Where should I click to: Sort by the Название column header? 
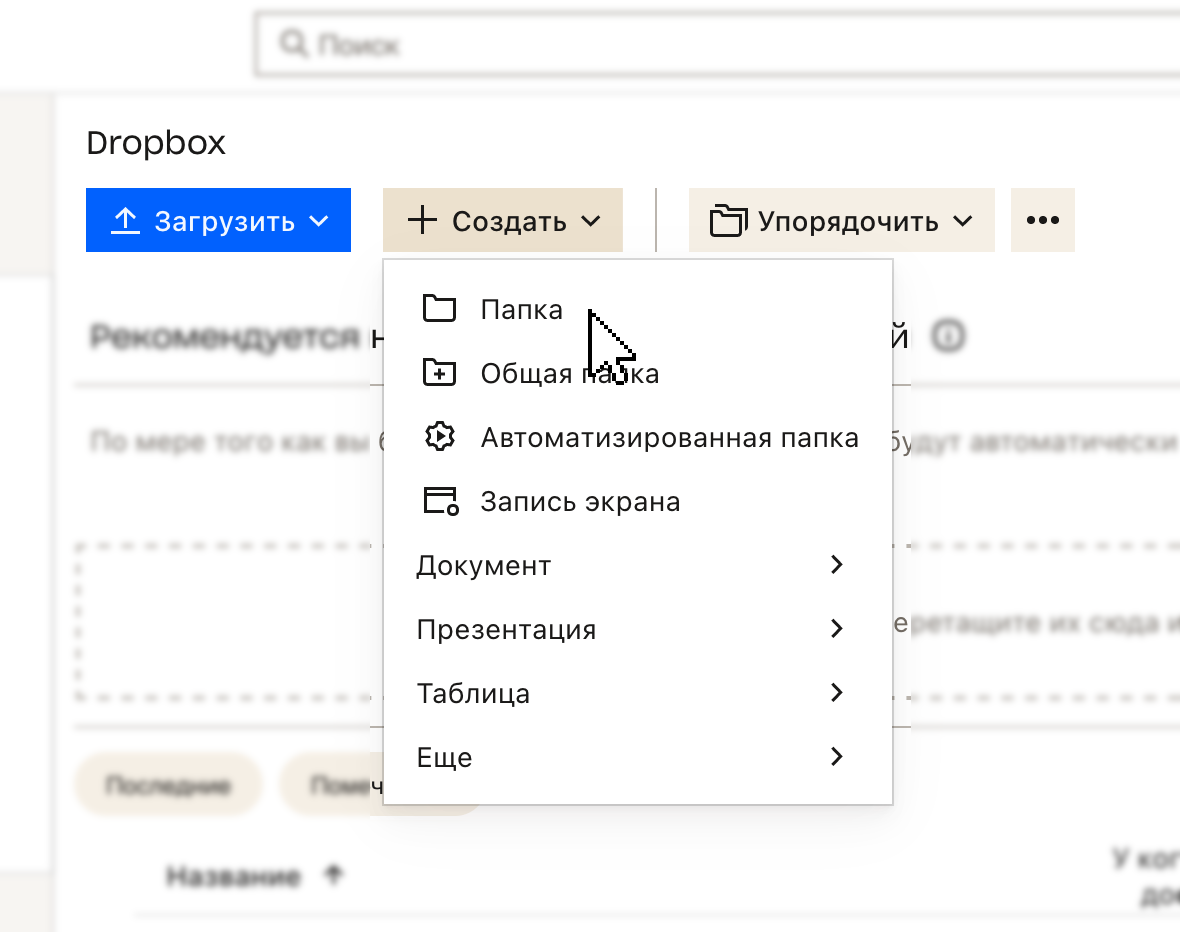(x=233, y=876)
